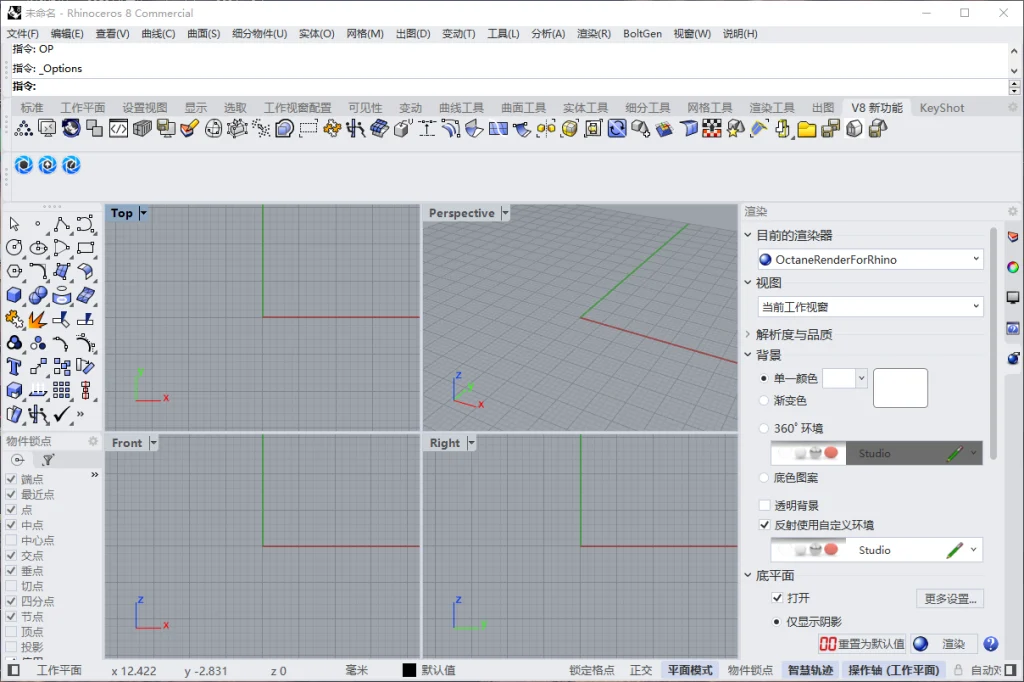Click the black 默认值 layer color swatch
Image resolution: width=1024 pixels, height=682 pixels.
409,670
